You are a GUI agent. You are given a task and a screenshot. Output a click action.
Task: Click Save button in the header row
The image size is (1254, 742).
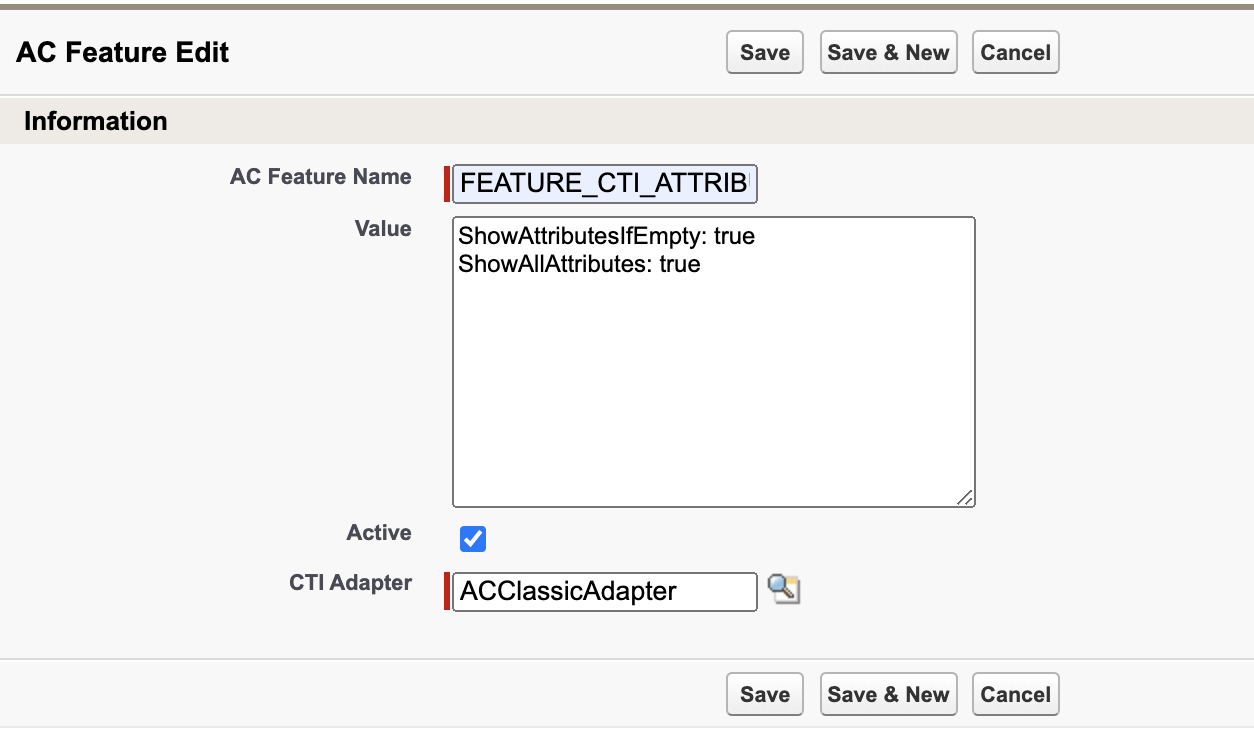(765, 52)
